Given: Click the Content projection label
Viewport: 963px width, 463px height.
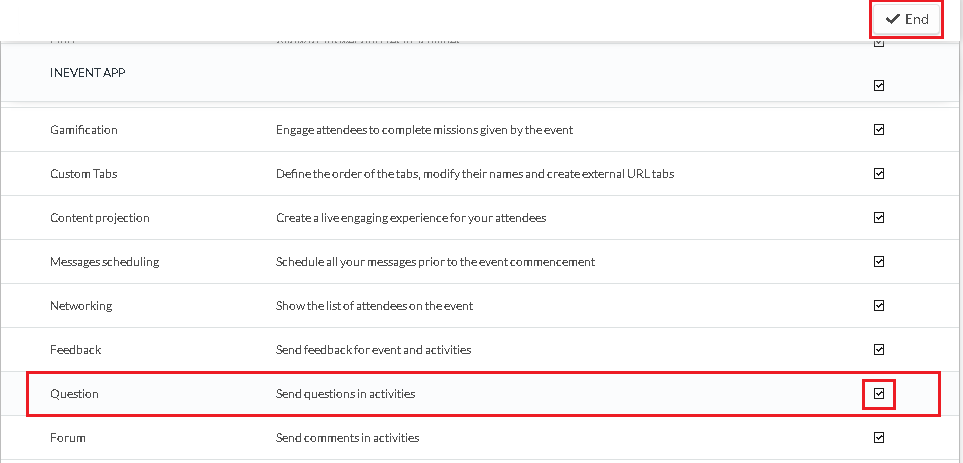Looking at the screenshot, I should tap(99, 218).
